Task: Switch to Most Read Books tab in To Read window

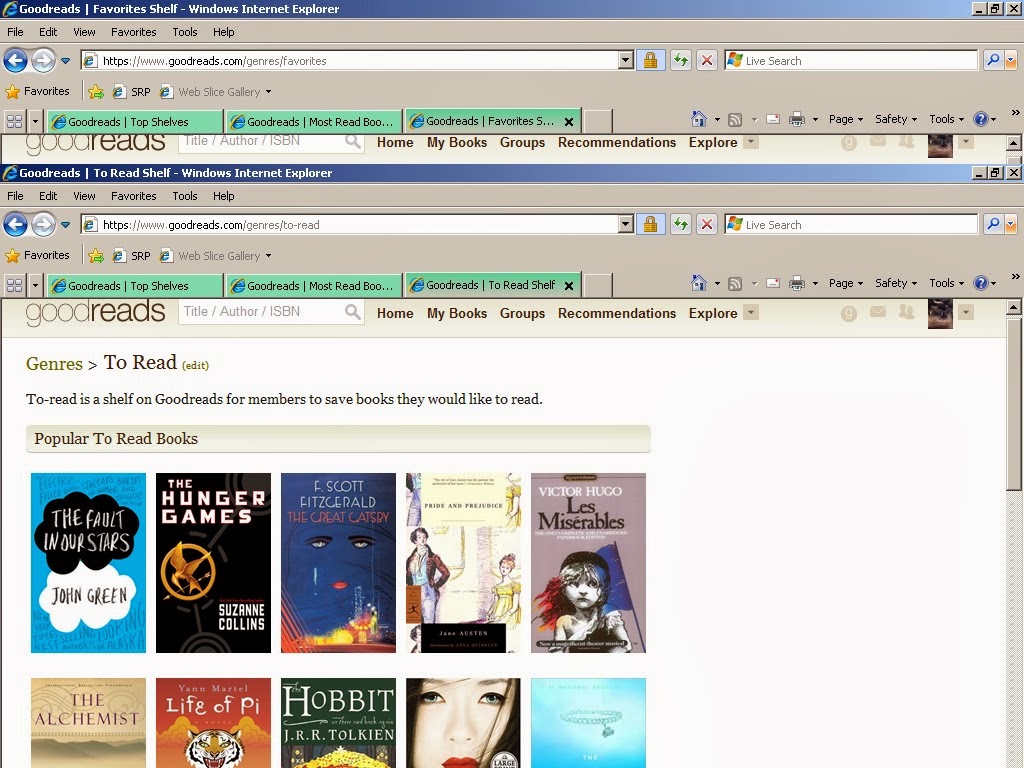Action: 313,285
